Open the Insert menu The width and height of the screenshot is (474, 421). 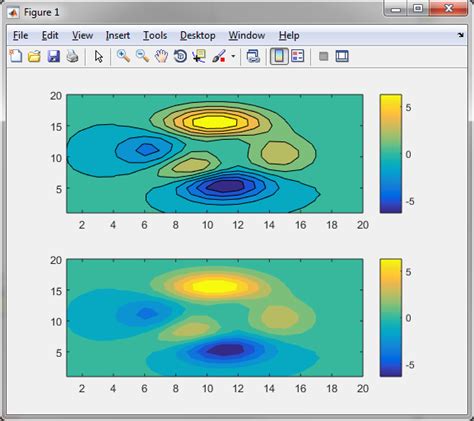118,35
